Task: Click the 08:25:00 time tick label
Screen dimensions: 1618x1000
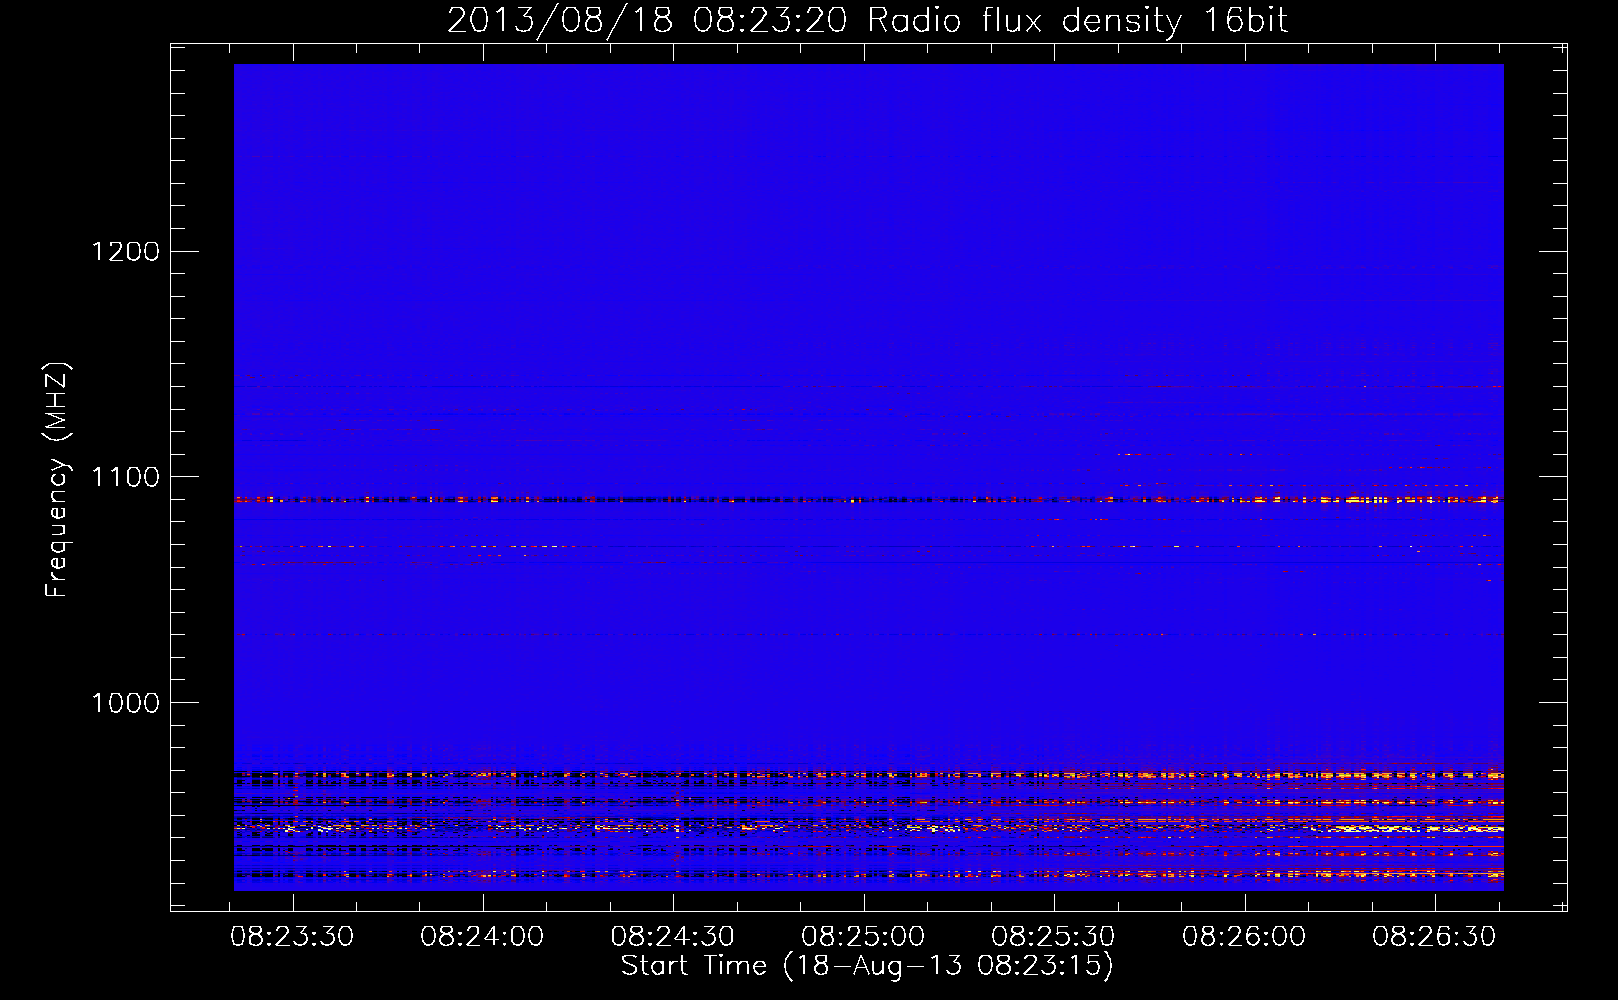Action: (x=863, y=937)
